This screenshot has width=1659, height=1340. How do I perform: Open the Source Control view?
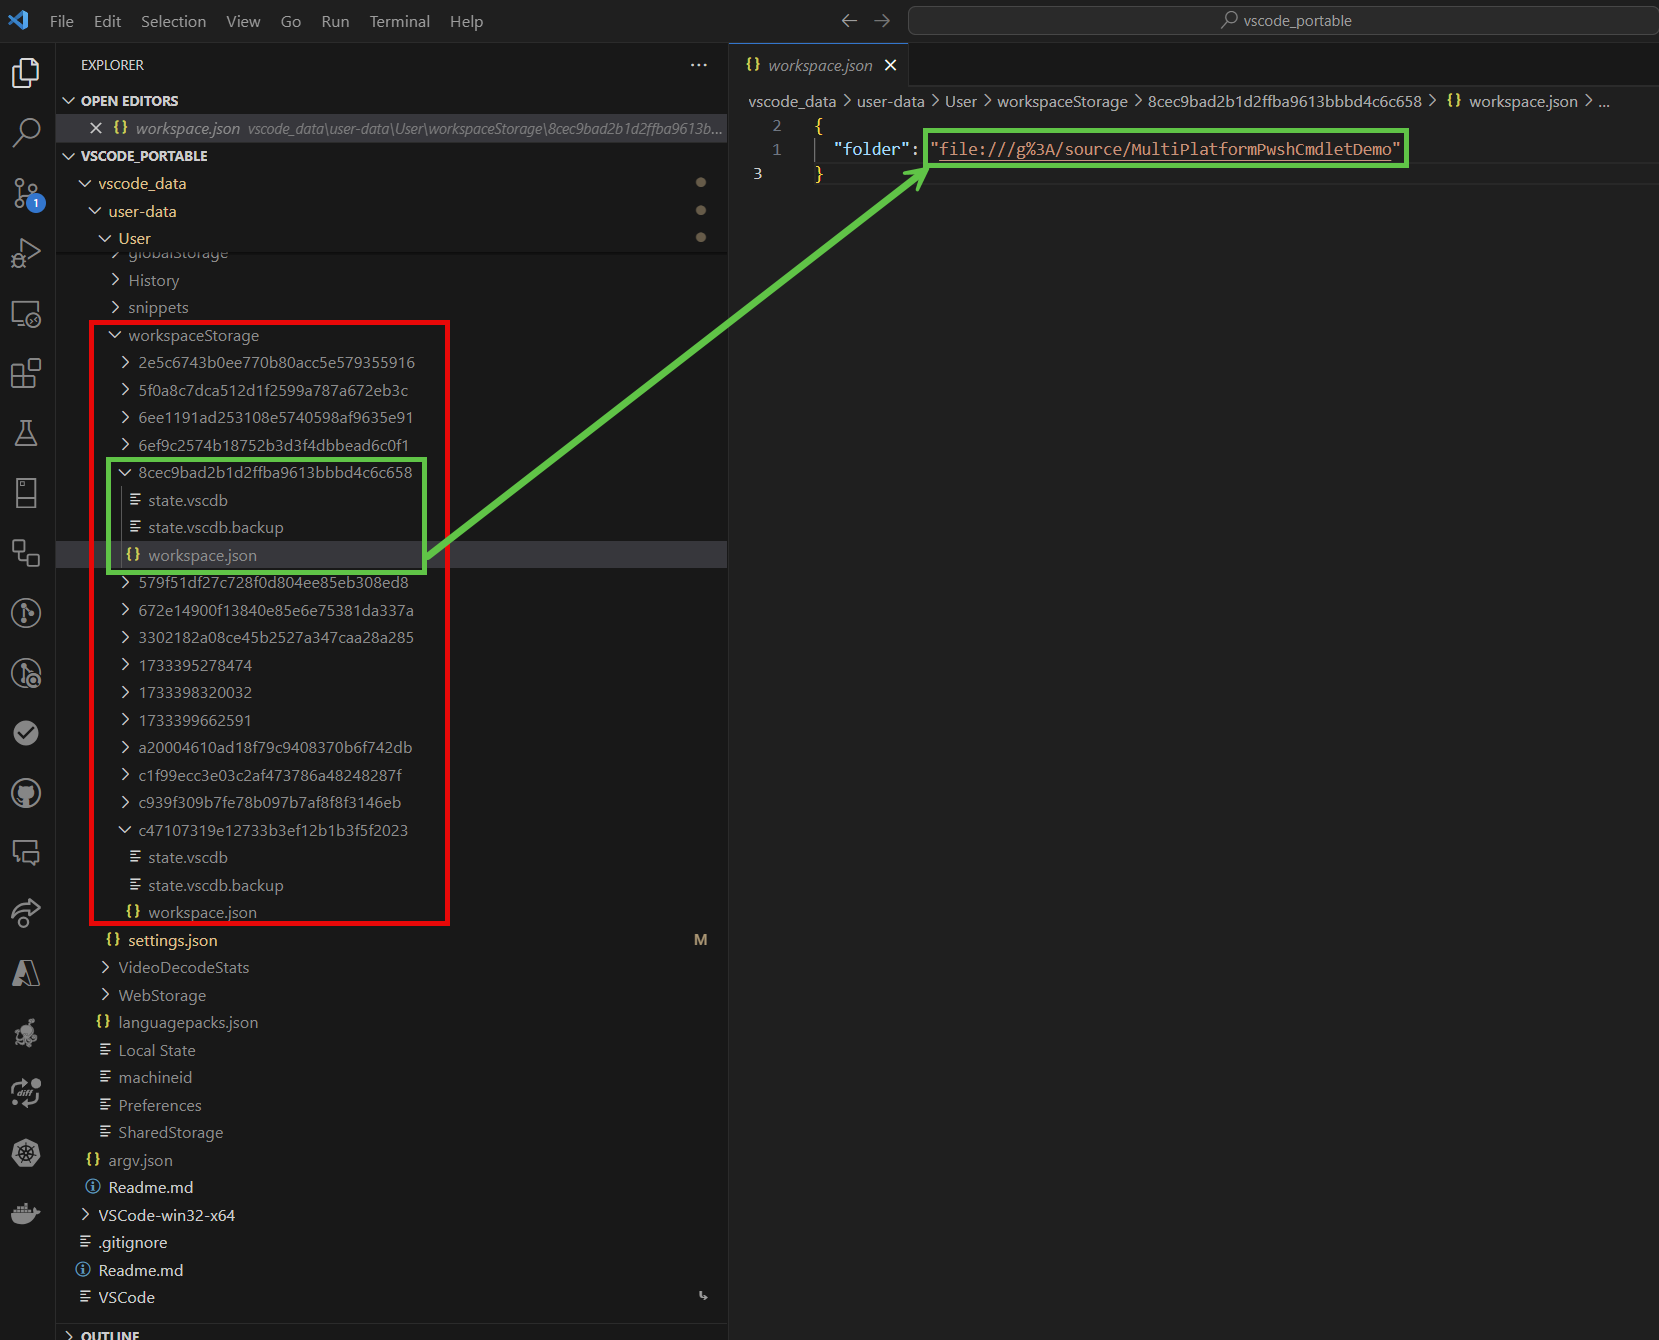point(26,193)
